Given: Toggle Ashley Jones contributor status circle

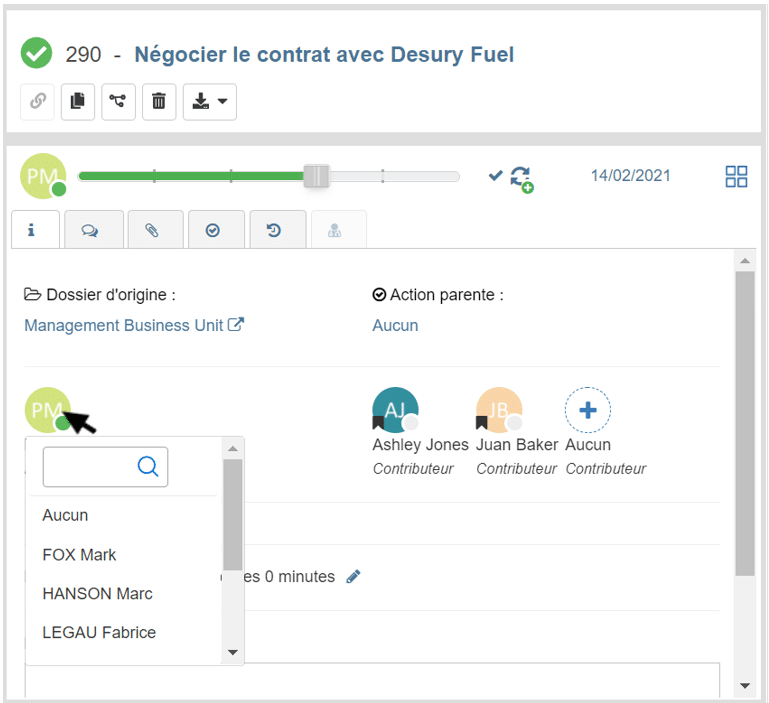Looking at the screenshot, I should 410,423.
